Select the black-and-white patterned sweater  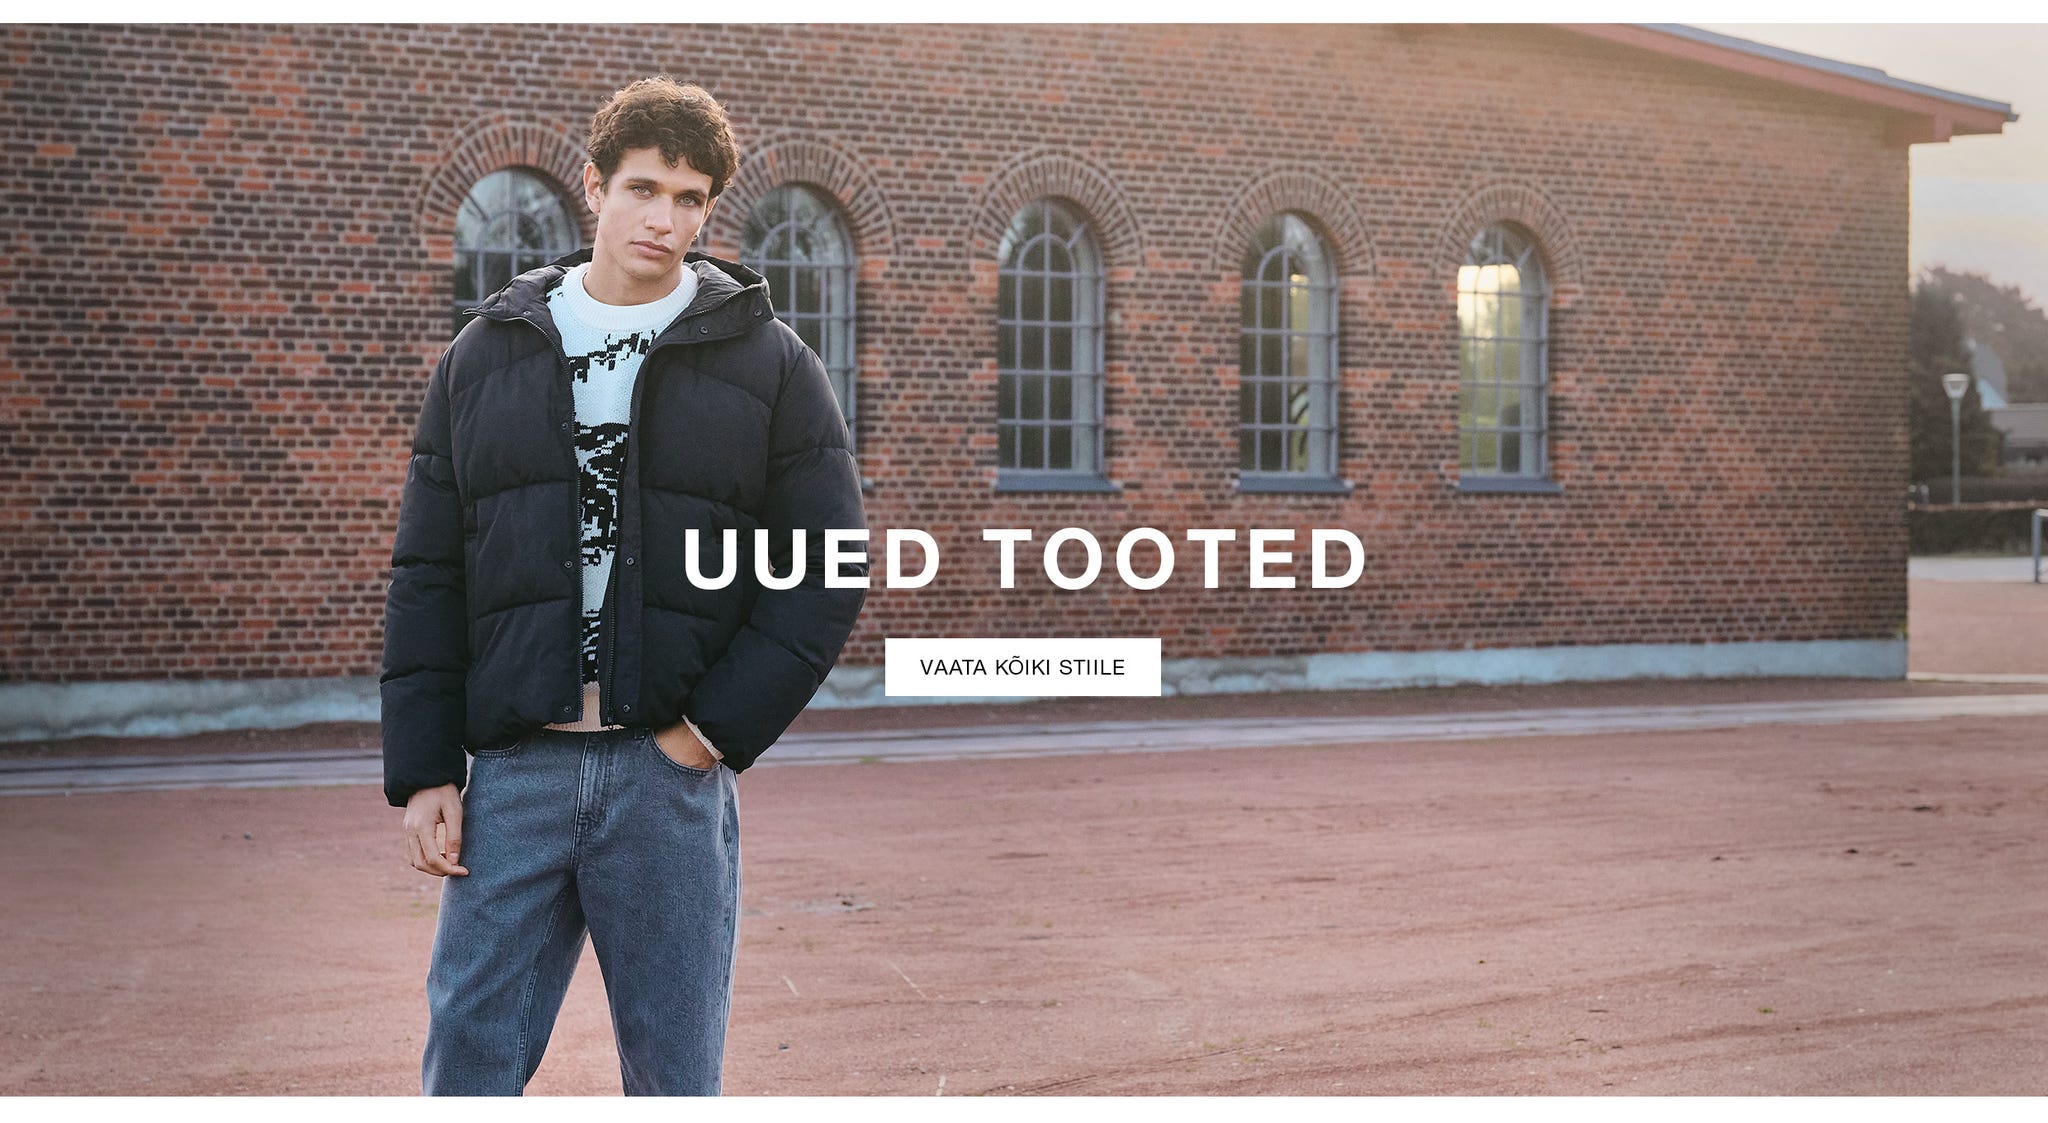click(x=607, y=450)
